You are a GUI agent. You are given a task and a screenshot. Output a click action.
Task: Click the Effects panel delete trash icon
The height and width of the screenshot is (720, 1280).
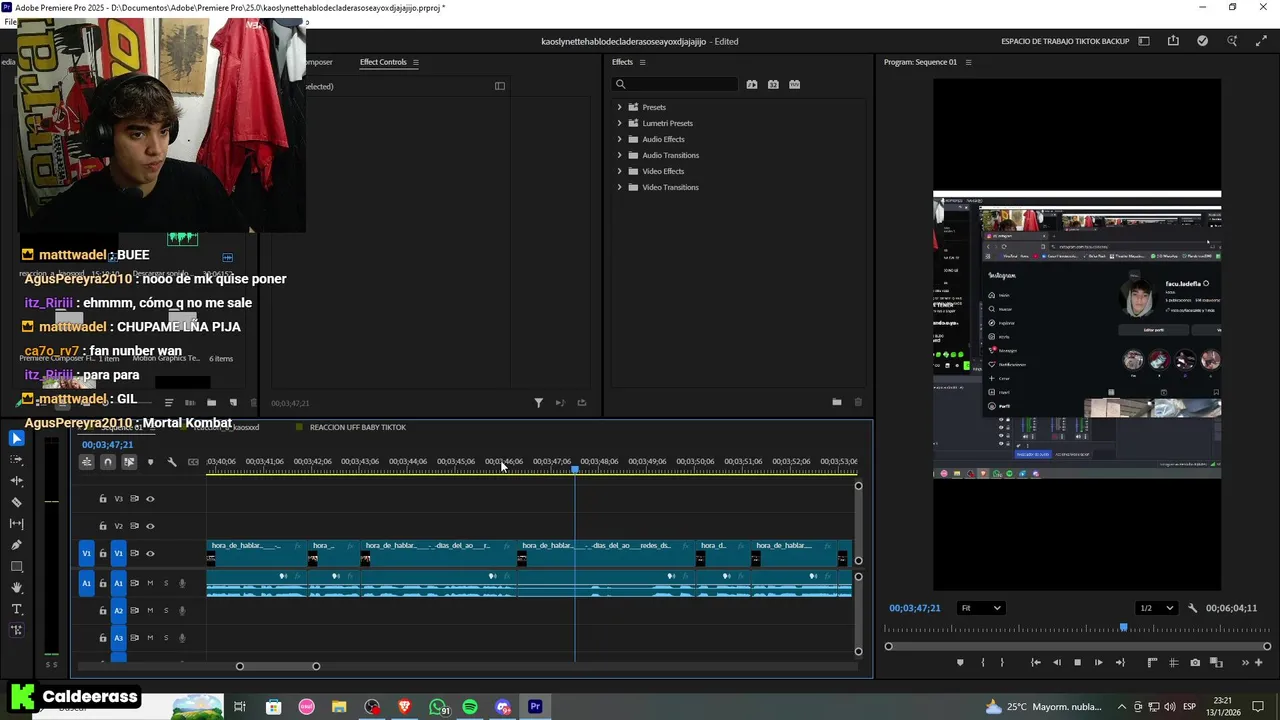click(x=858, y=402)
